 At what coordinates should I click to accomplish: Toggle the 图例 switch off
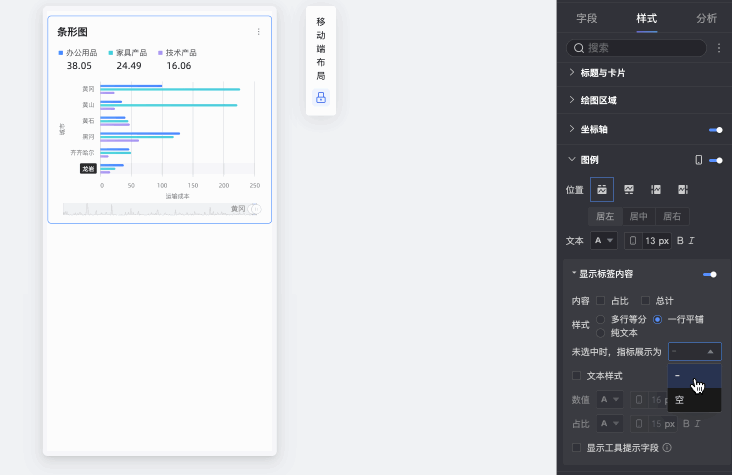(x=715, y=160)
